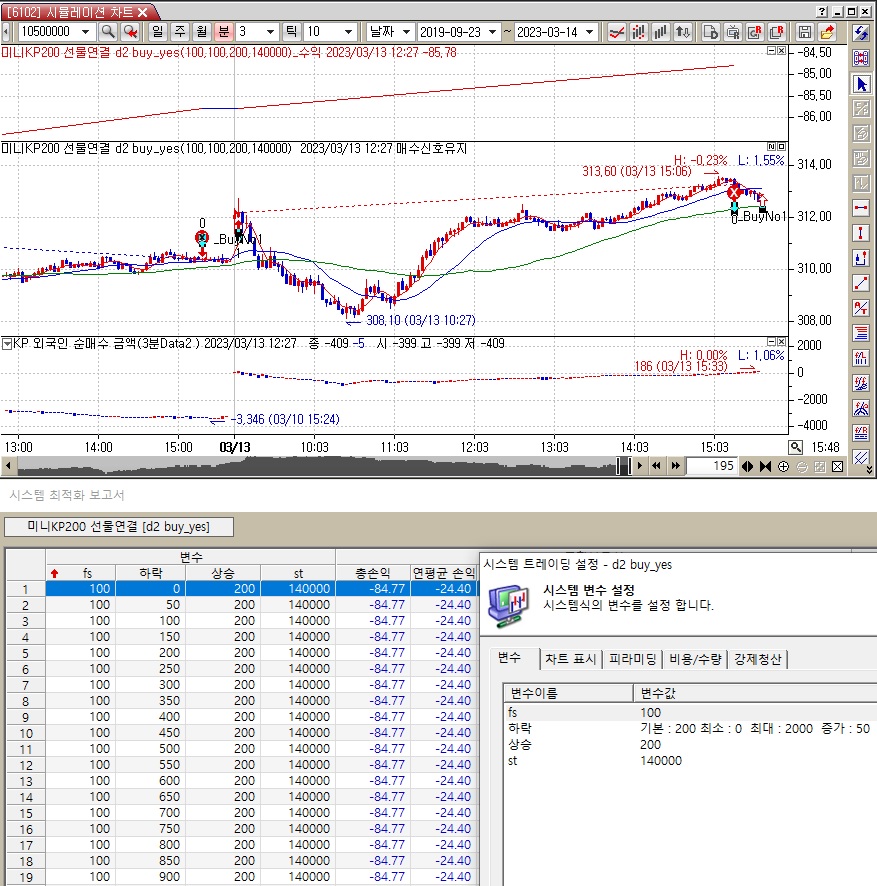
Task: Click the 미니KP200 선물연결 [d2 buy_yes] button
Action: click(120, 526)
